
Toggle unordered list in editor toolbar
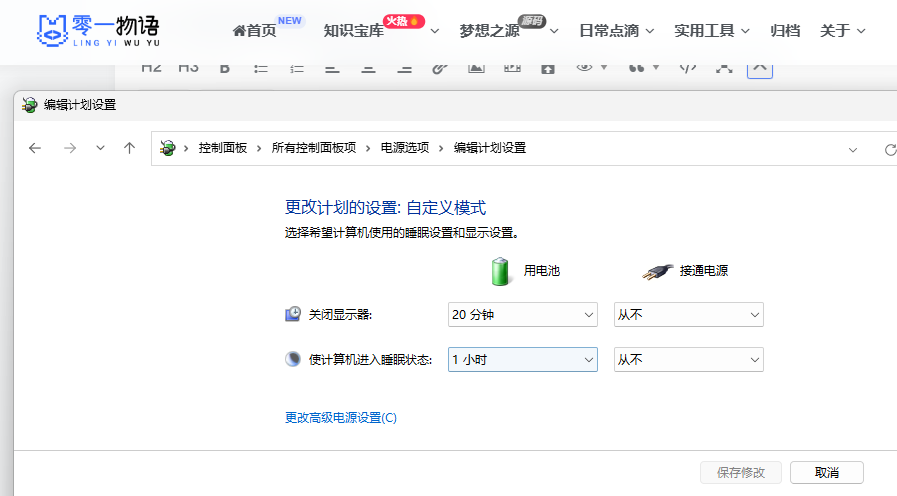pos(261,68)
